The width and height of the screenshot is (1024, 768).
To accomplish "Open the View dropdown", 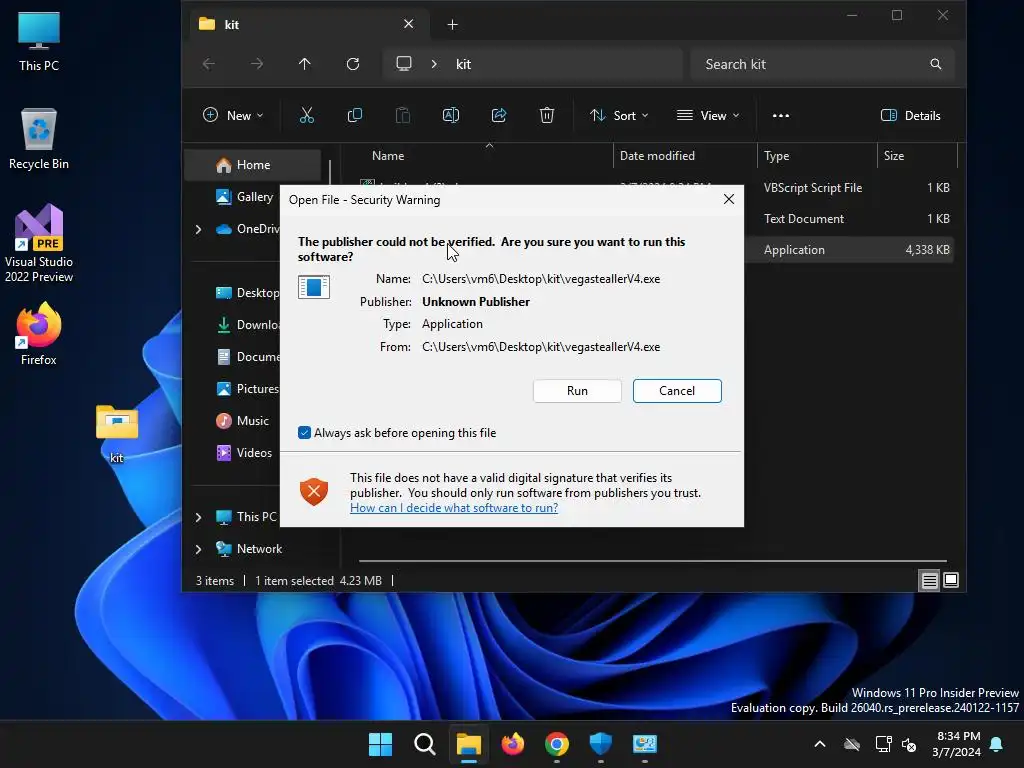I will tap(709, 116).
